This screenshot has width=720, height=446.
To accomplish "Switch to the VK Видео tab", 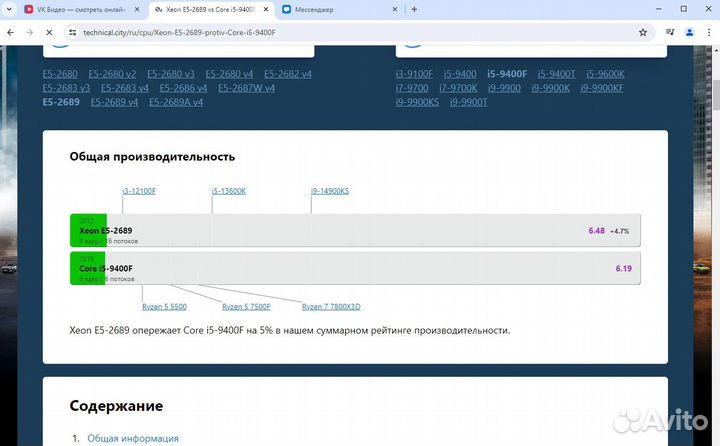I will 82,9.
